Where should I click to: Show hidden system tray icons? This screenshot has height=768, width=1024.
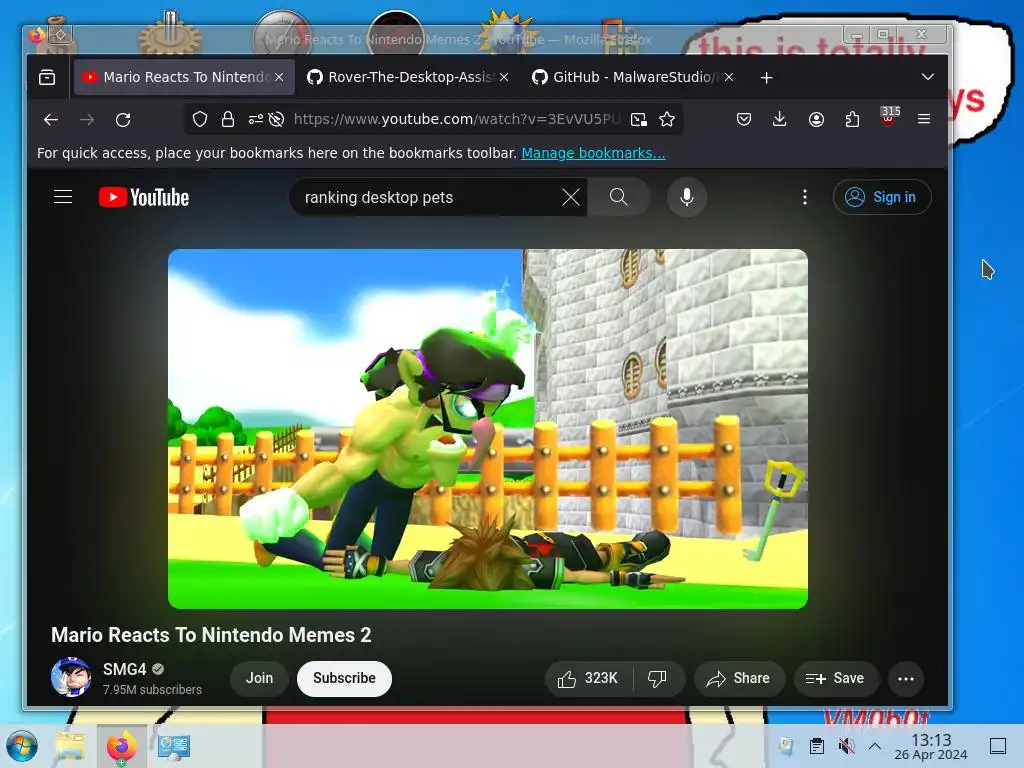click(875, 746)
